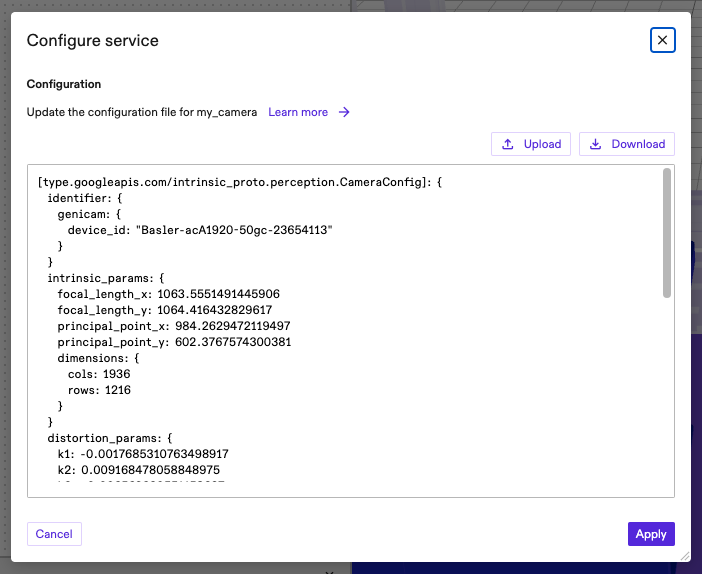This screenshot has height=574, width=702.
Task: Click the arrow icon beside Learn more
Action: [x=344, y=112]
